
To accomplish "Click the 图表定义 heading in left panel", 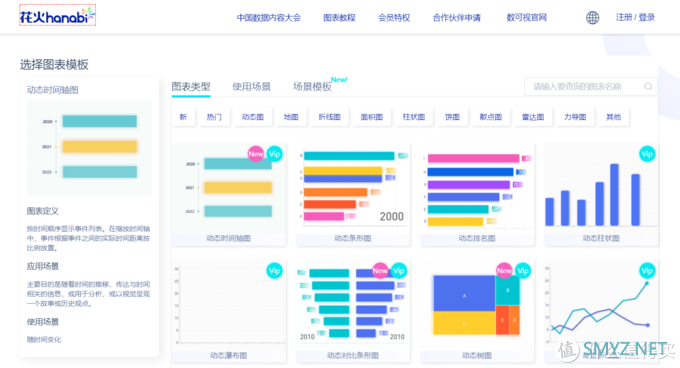I will click(x=42, y=211).
